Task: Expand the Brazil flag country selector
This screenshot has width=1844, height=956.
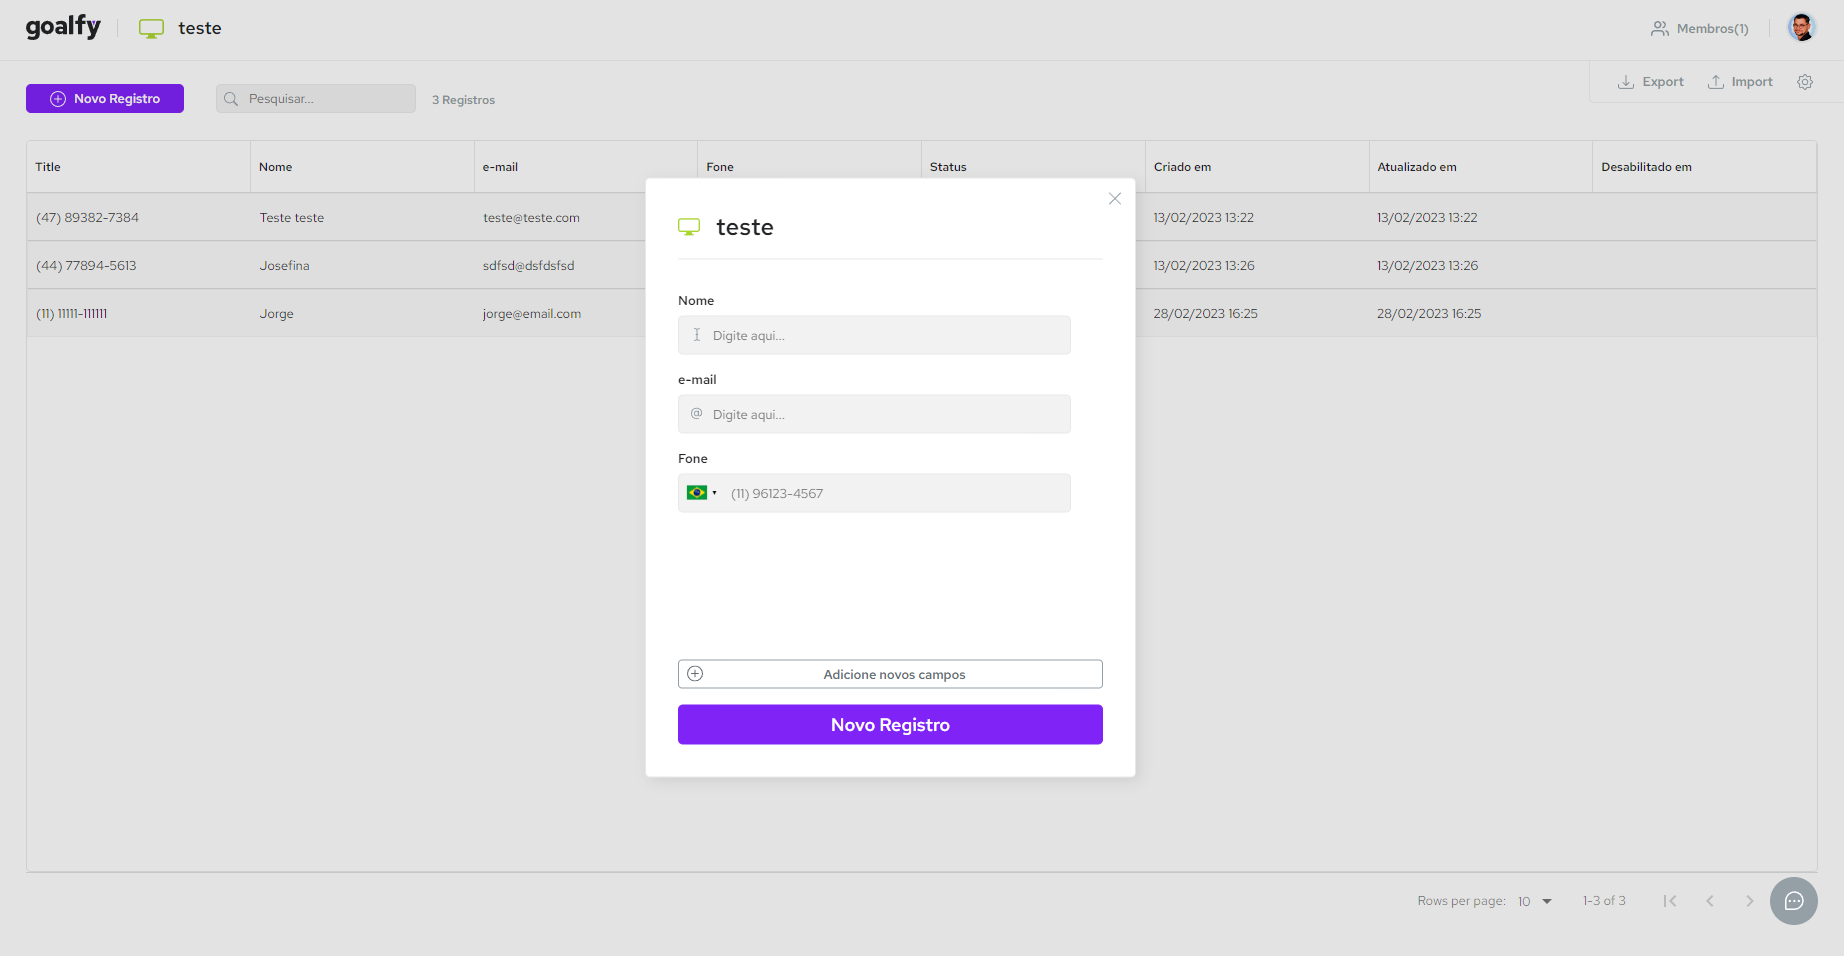Action: 701,493
